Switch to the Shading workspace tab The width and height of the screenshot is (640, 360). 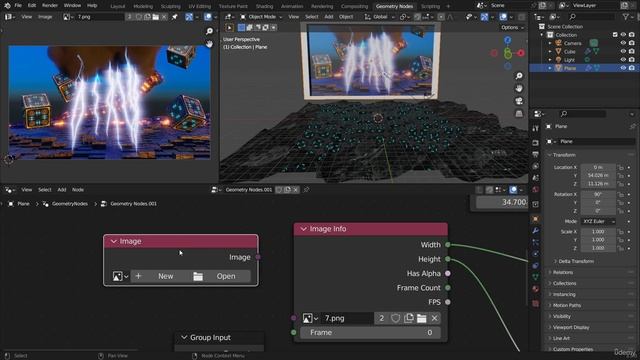click(264, 6)
